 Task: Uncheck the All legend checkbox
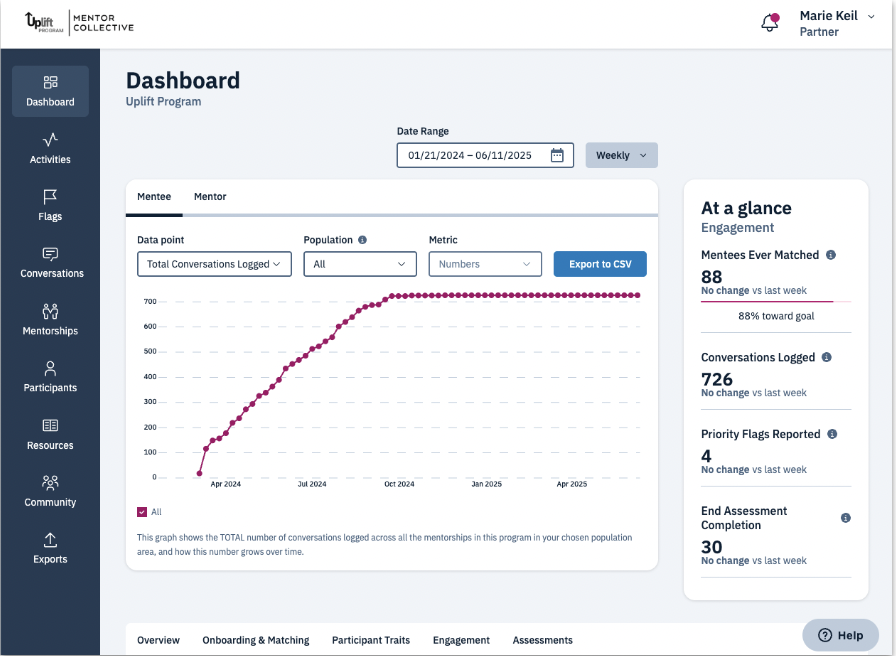pos(142,512)
